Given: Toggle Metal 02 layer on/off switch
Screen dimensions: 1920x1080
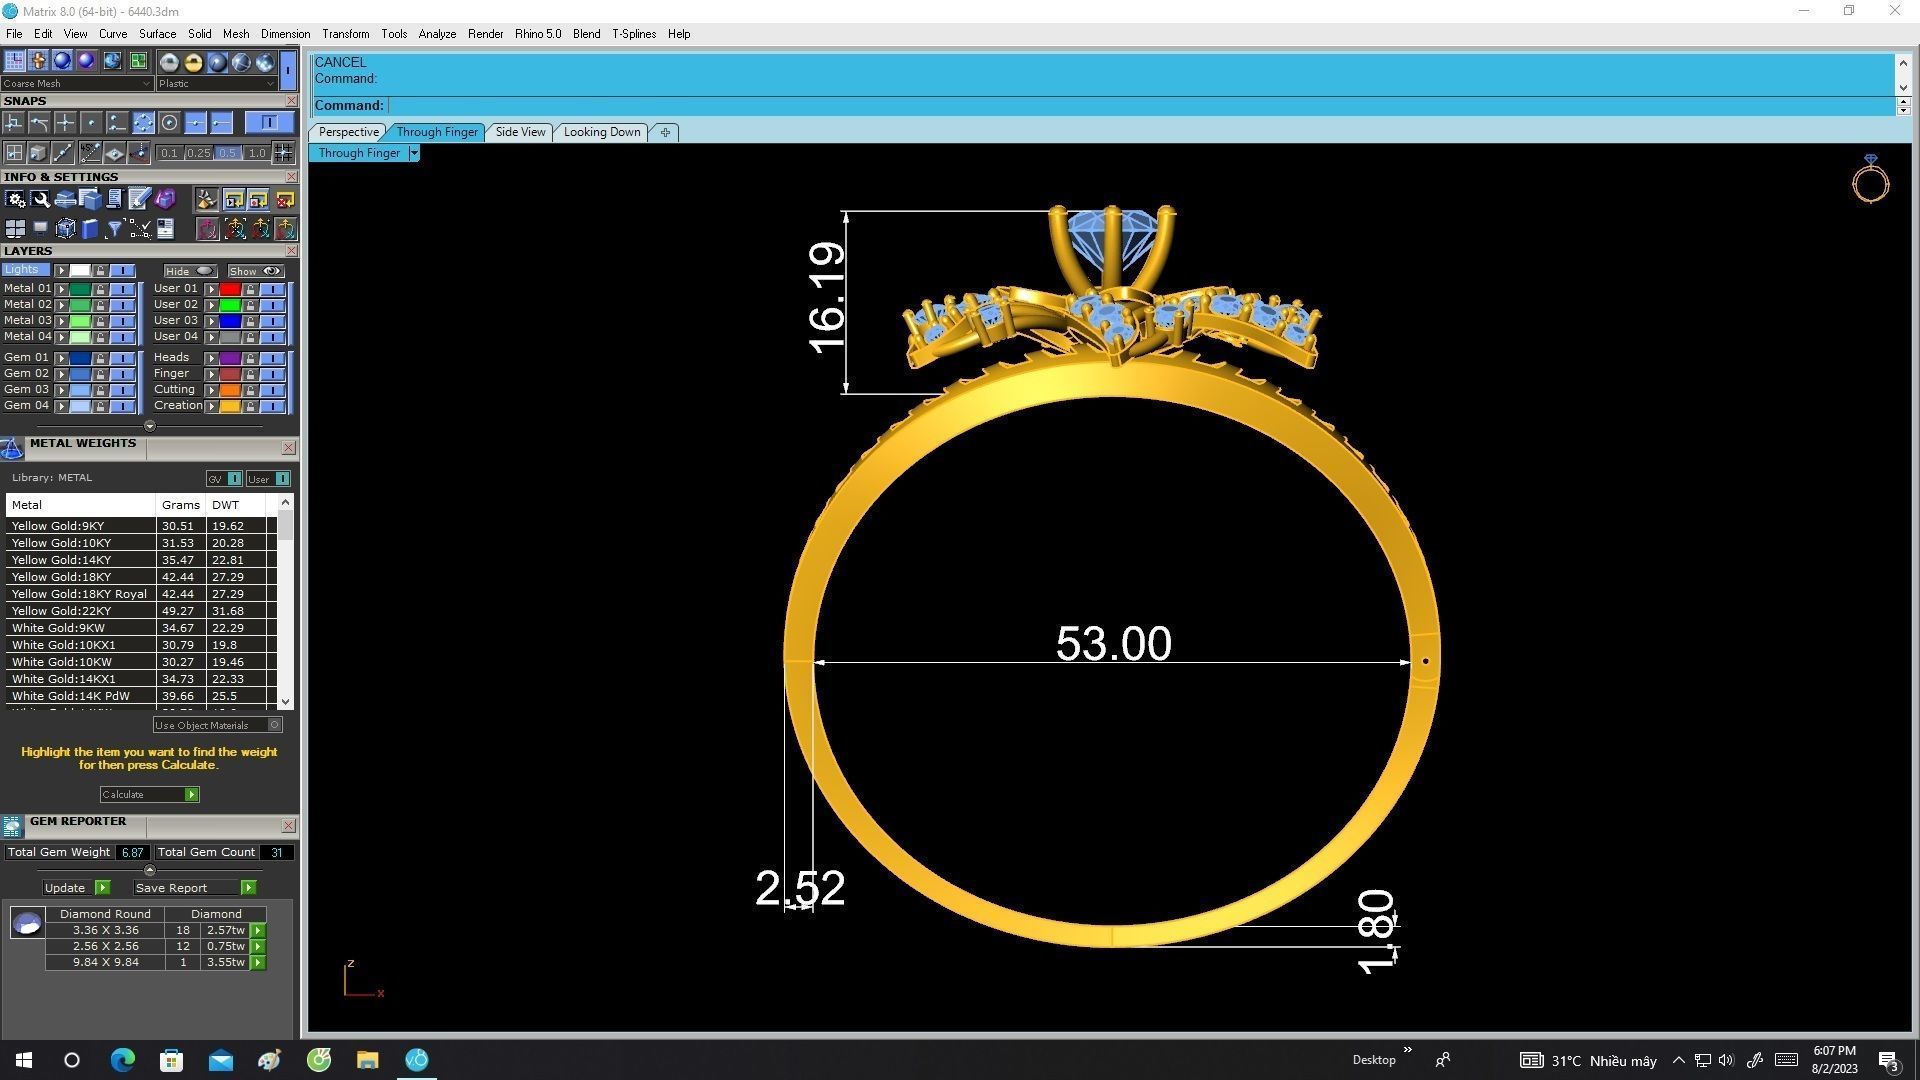Looking at the screenshot, I should (122, 305).
